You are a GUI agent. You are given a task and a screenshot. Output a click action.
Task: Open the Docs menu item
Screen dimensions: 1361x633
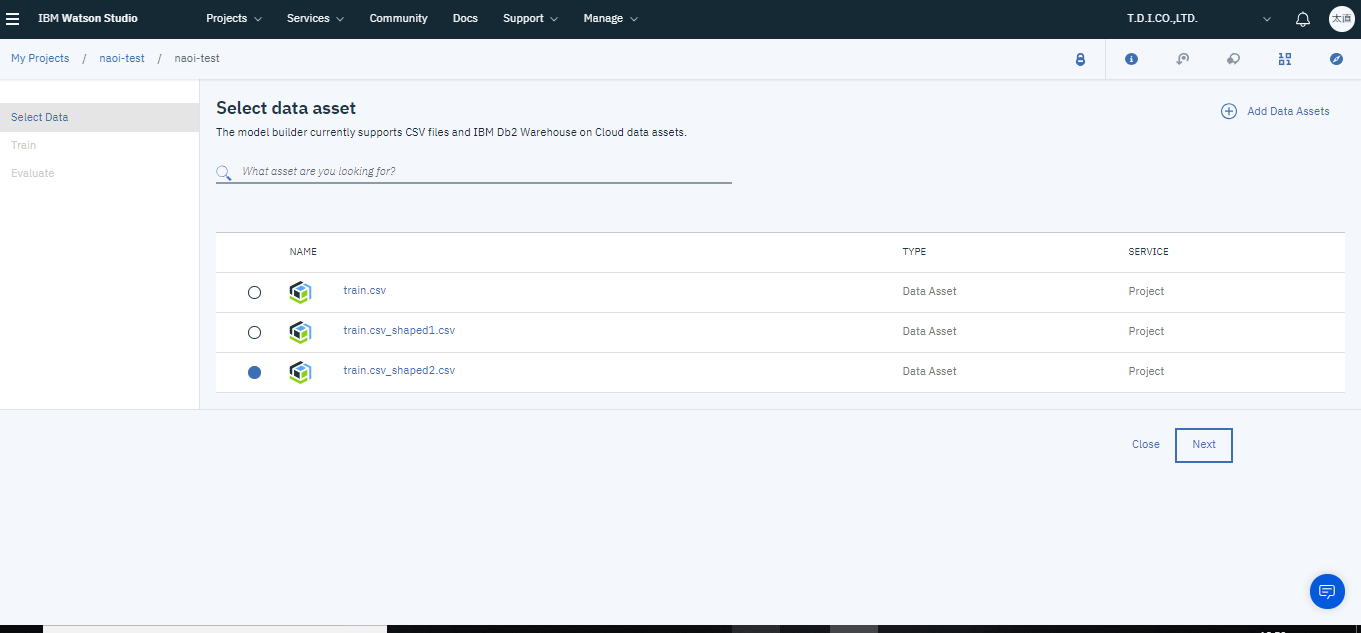(465, 19)
